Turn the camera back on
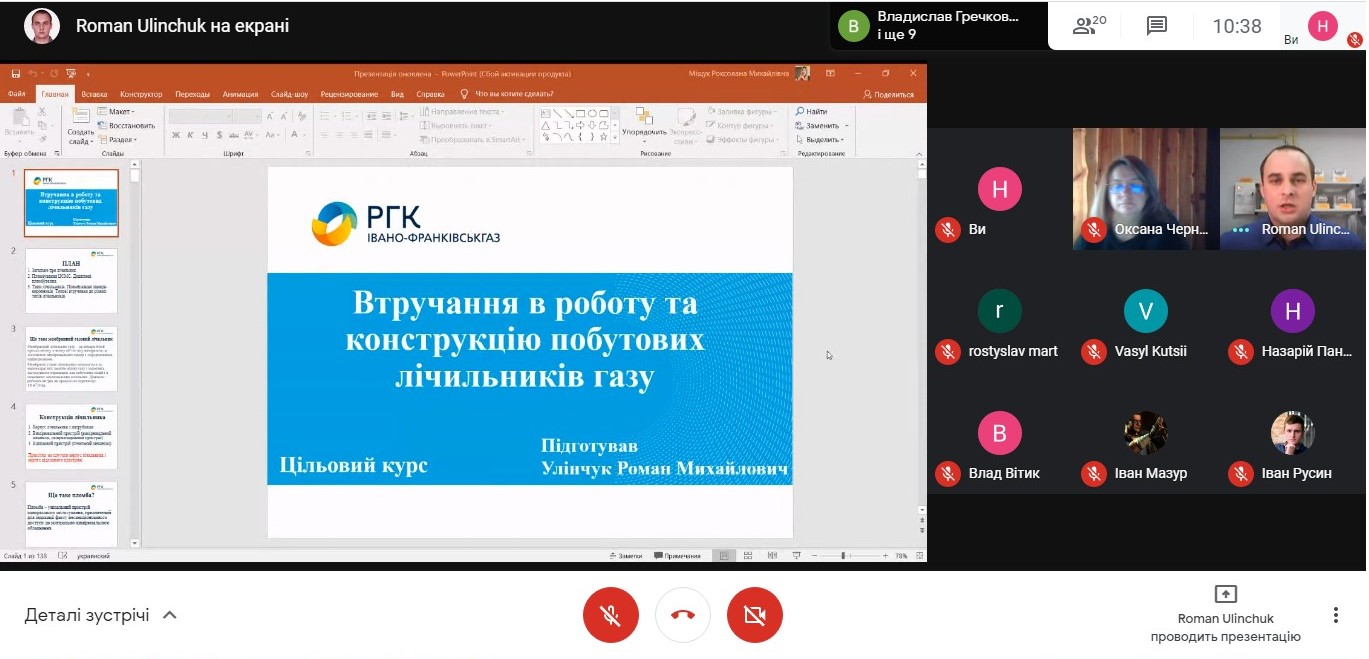This screenshot has width=1369, height=659. pyautogui.click(x=755, y=615)
